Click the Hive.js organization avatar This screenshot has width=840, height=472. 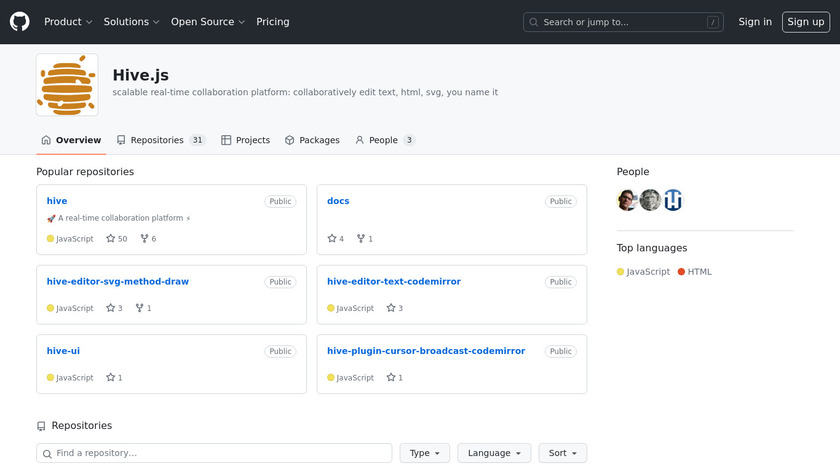pyautogui.click(x=67, y=85)
